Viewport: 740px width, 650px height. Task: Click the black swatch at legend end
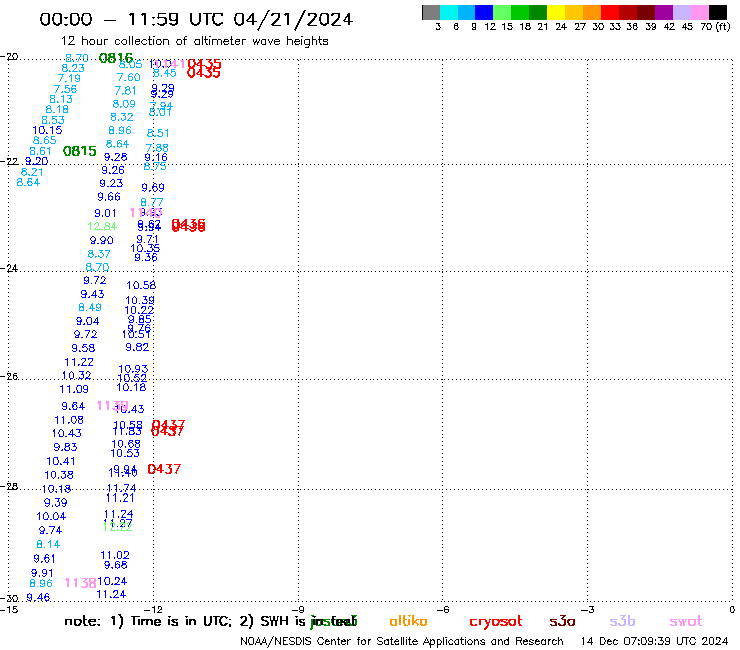click(718, 12)
